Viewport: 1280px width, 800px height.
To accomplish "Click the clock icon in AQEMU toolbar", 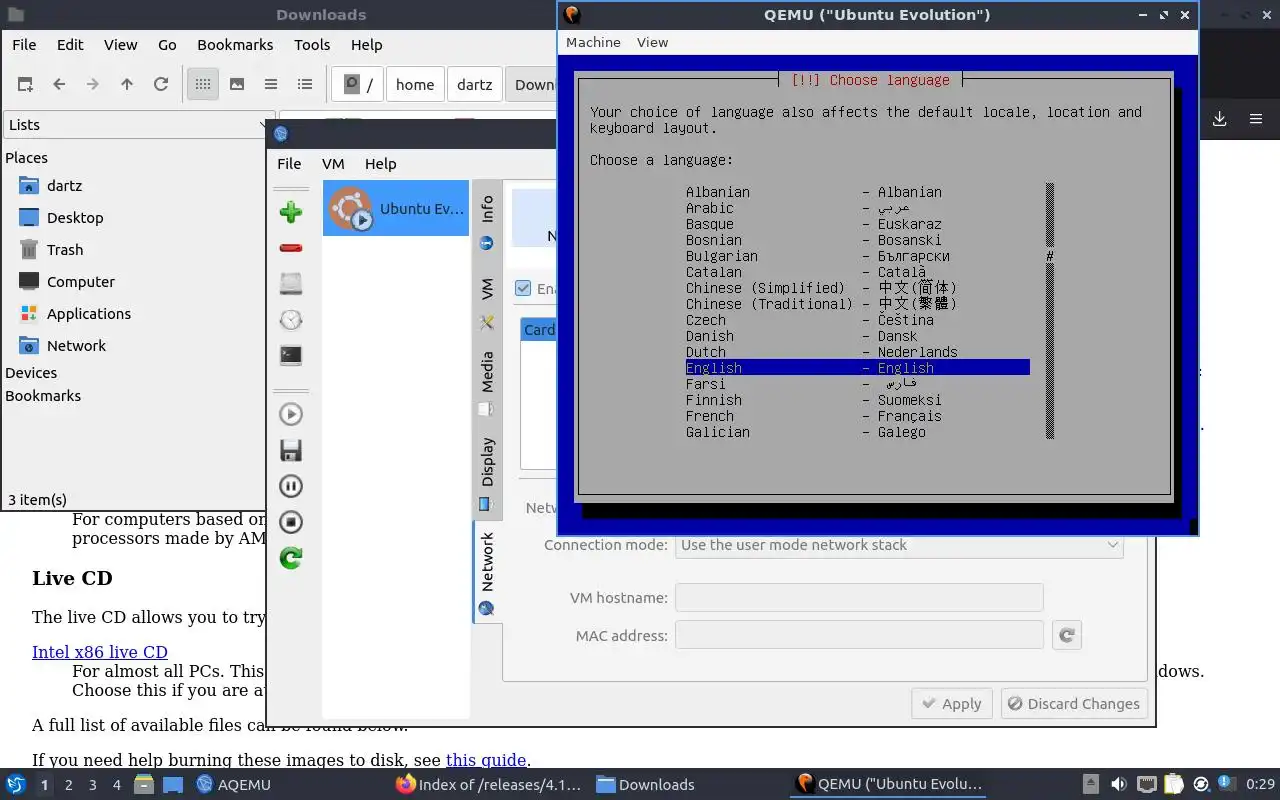I will click(x=291, y=320).
